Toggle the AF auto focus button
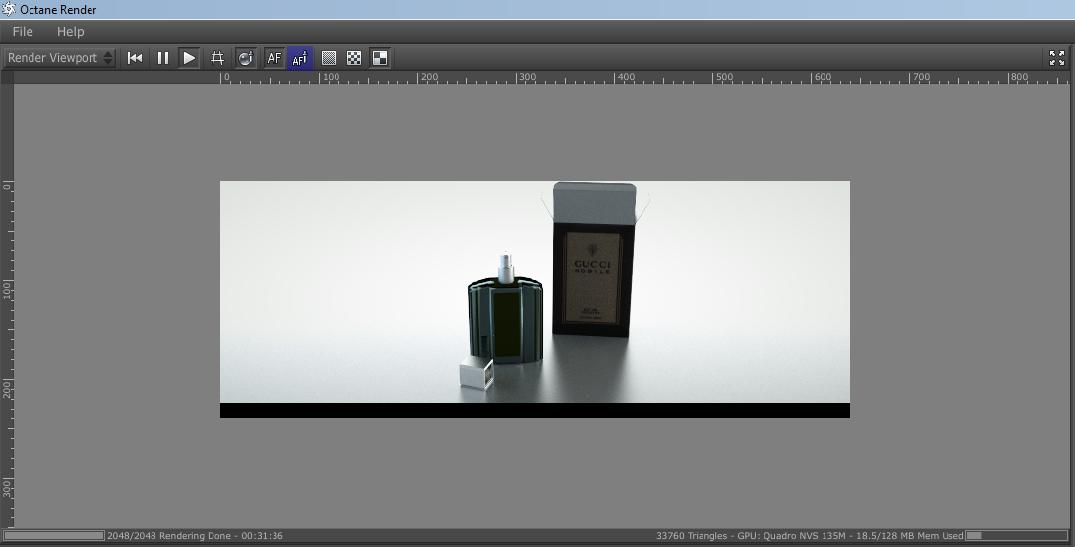 pyautogui.click(x=274, y=58)
